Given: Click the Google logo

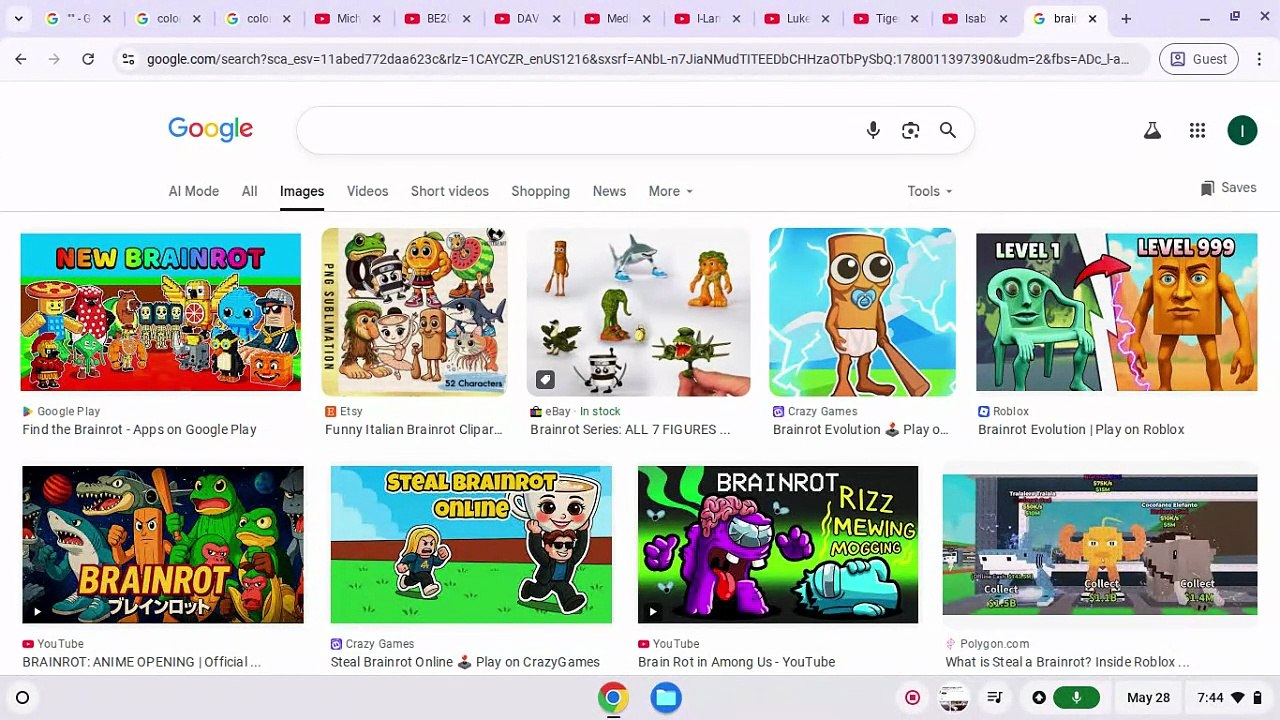Looking at the screenshot, I should [x=210, y=129].
